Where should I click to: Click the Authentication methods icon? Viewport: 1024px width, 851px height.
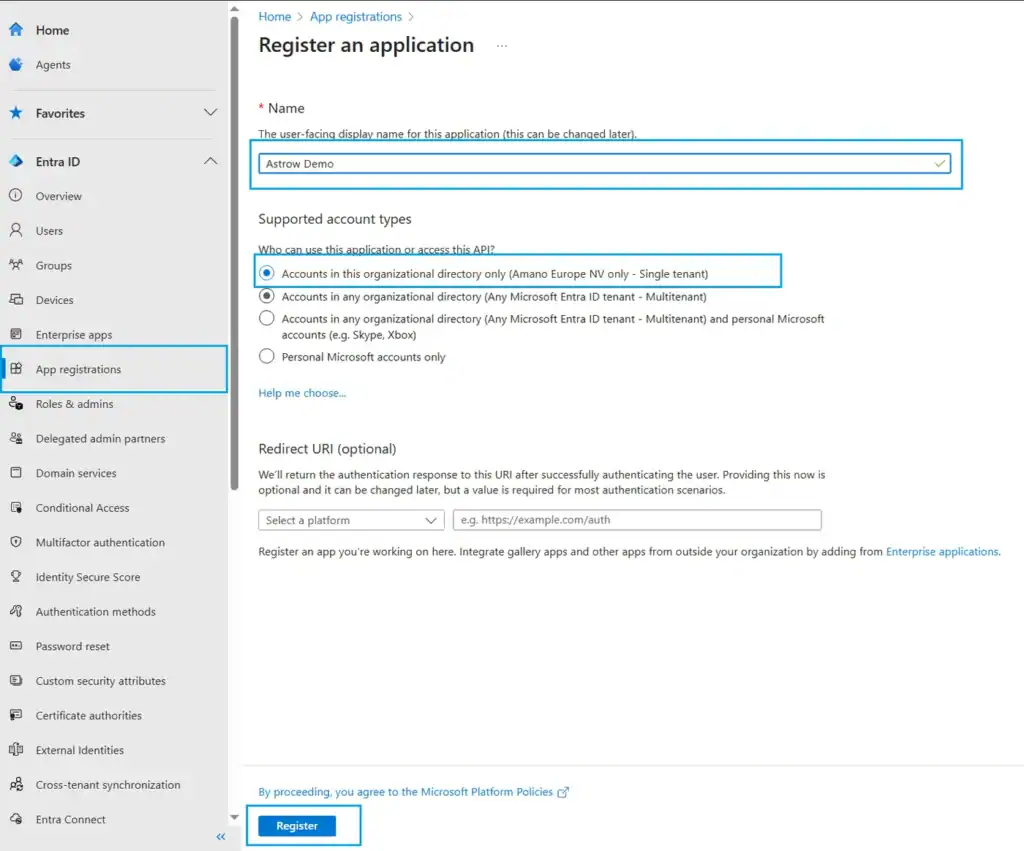(x=16, y=611)
